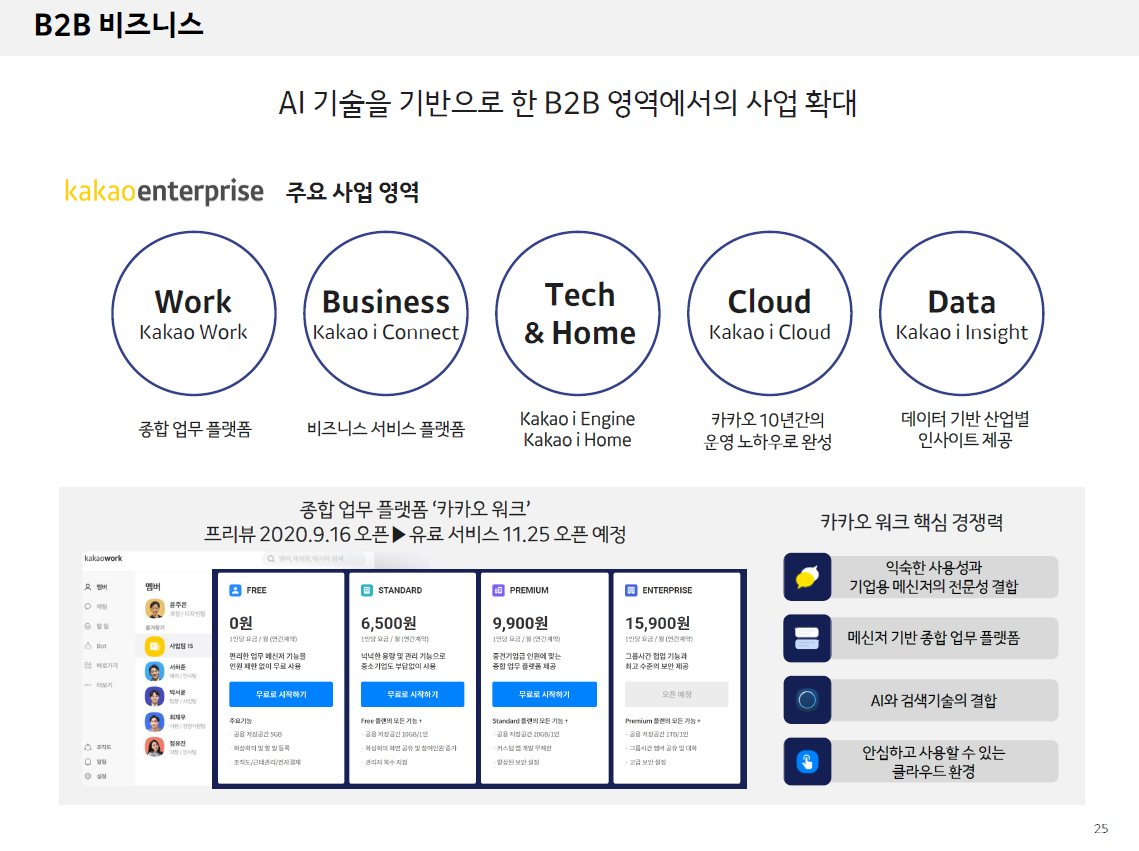Click the messenger platform card icon
Screen dimensions: 1139x851
point(807,638)
